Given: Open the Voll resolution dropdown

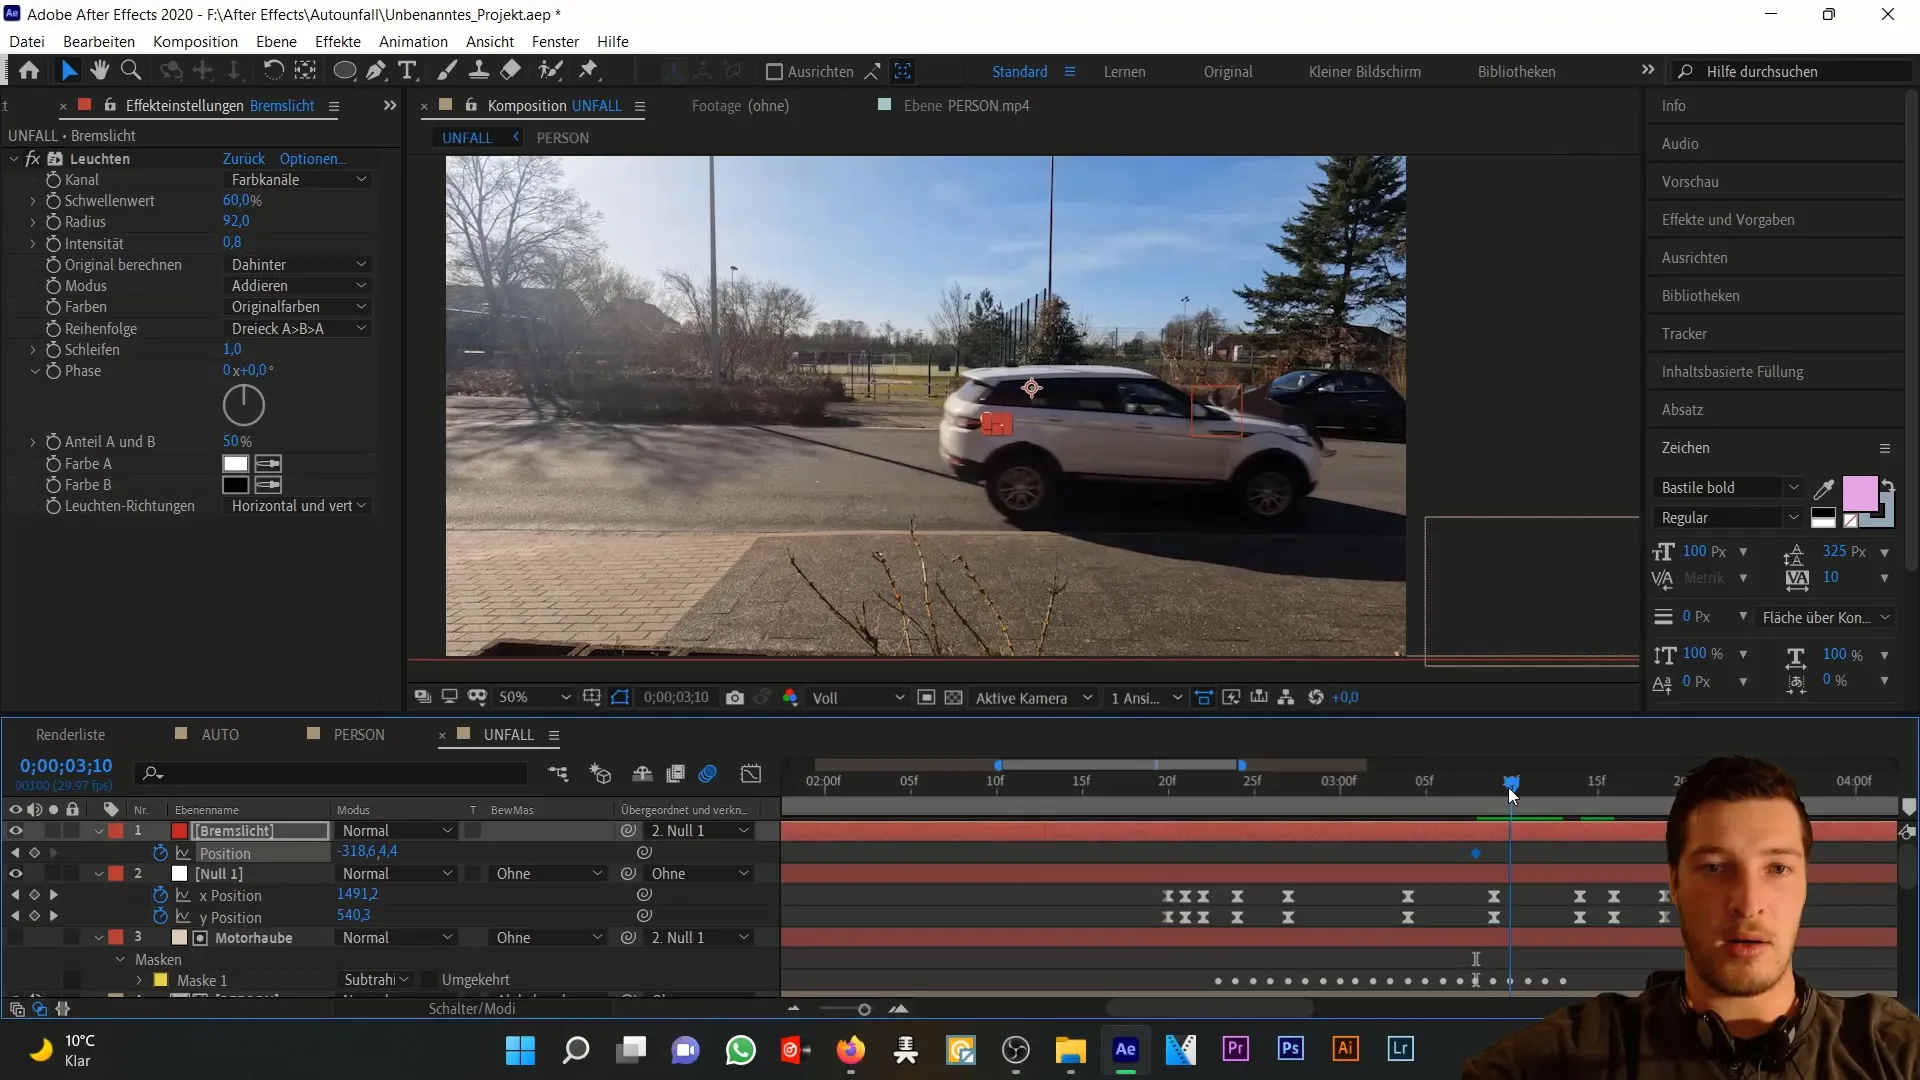Looking at the screenshot, I should 858,698.
